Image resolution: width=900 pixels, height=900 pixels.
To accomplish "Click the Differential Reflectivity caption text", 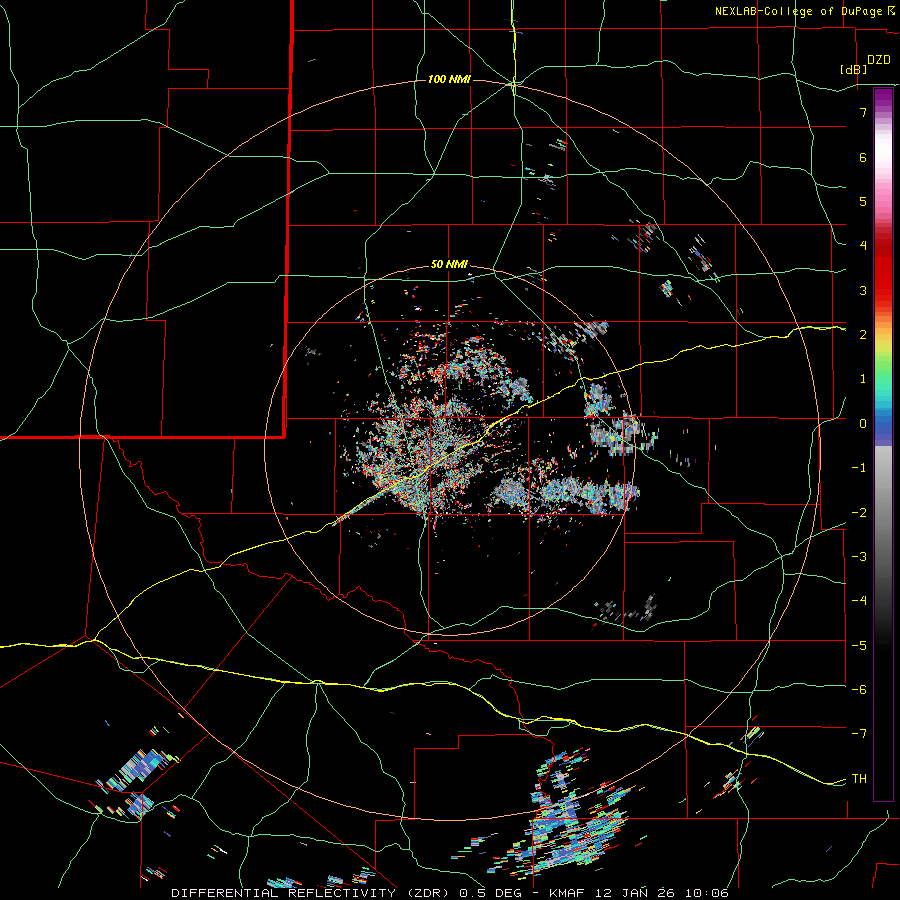I will 450,893.
